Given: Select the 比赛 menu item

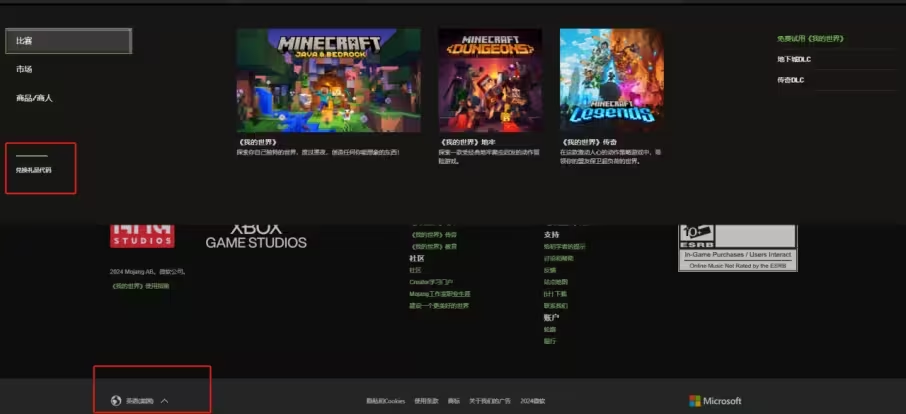Looking at the screenshot, I should 69,41.
